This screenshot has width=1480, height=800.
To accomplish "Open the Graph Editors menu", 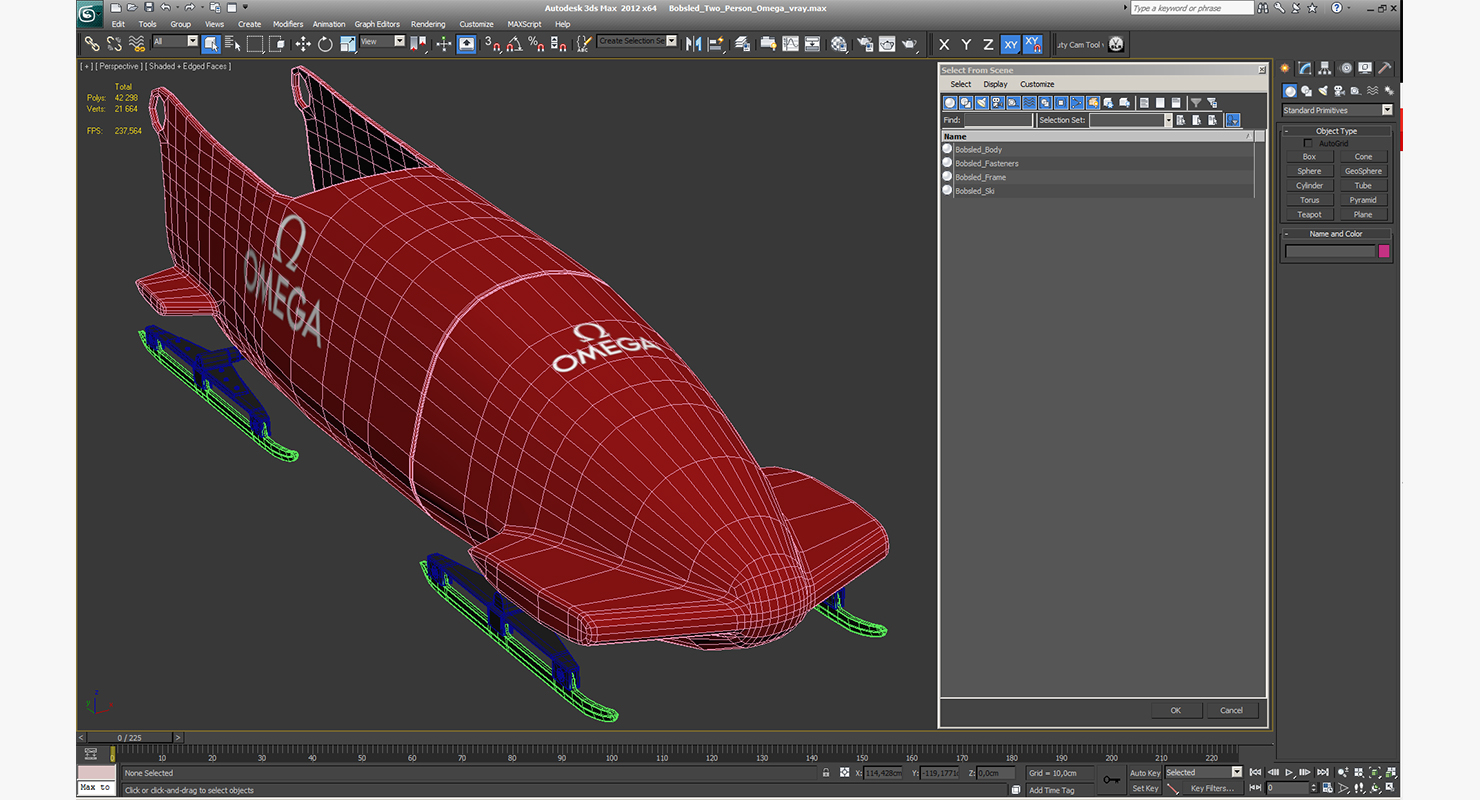I will (377, 24).
